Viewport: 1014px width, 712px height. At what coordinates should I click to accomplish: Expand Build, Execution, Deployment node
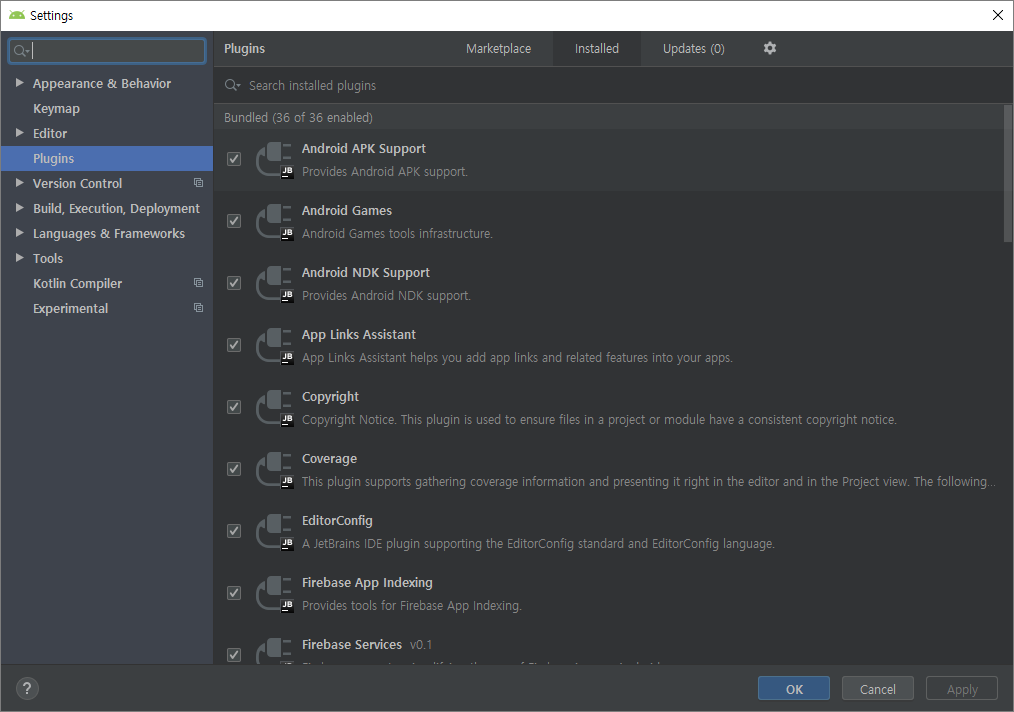tap(19, 208)
